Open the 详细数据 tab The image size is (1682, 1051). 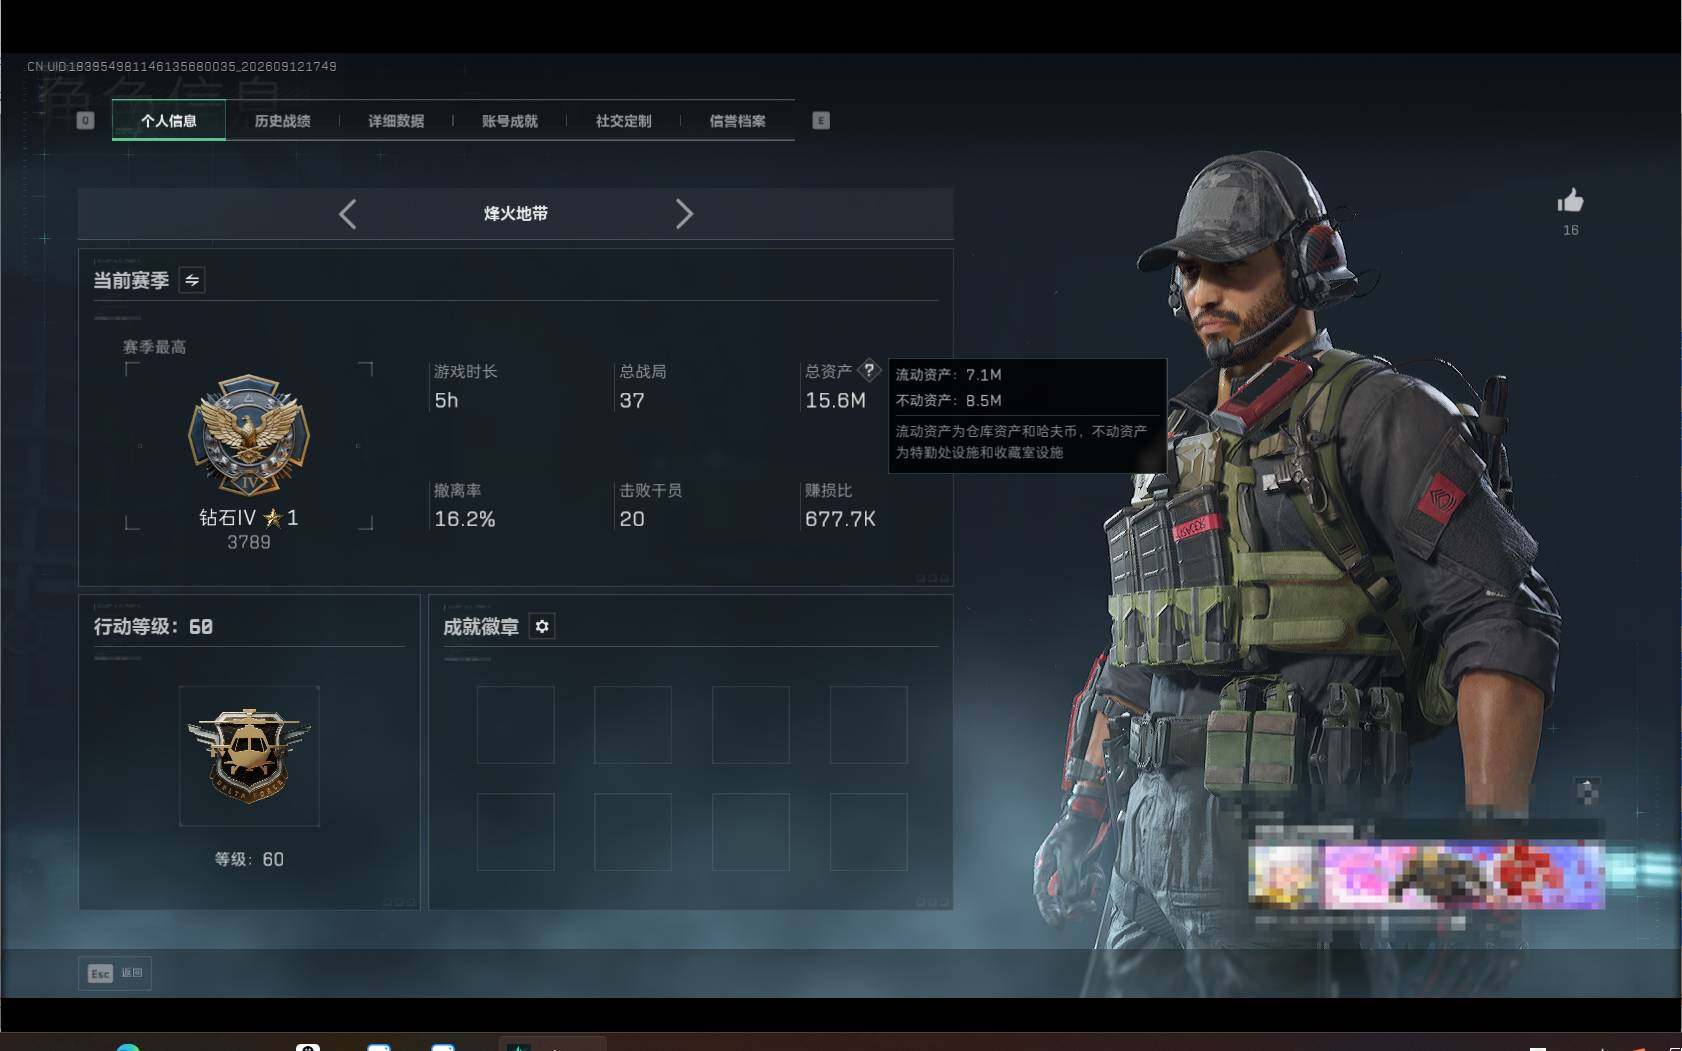tap(396, 121)
